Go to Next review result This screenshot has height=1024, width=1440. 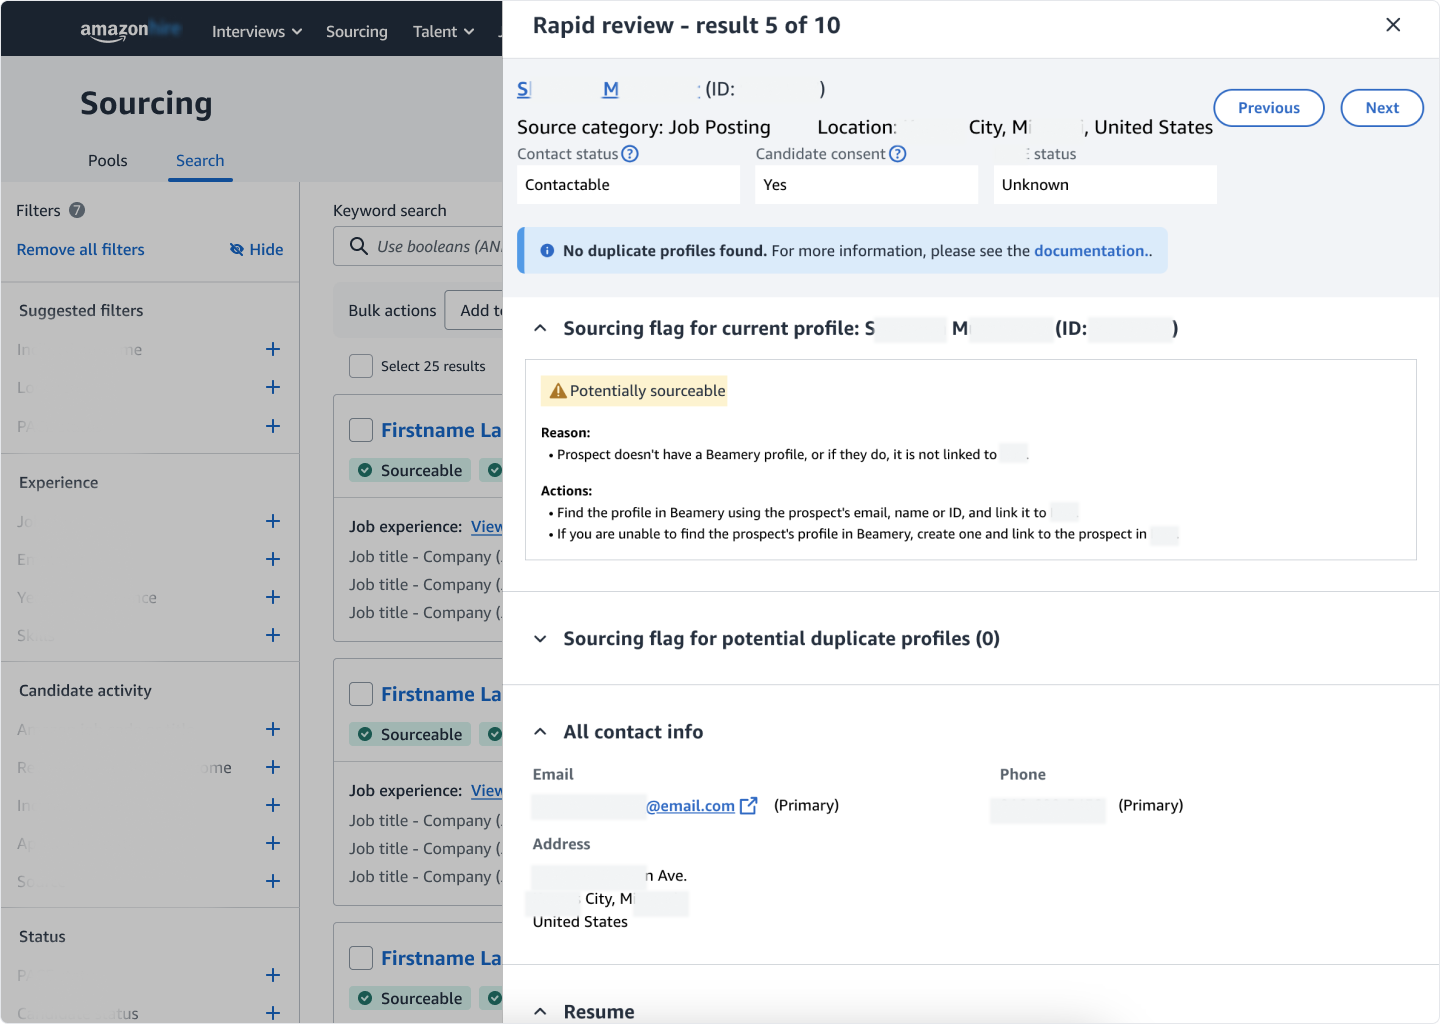click(1382, 108)
